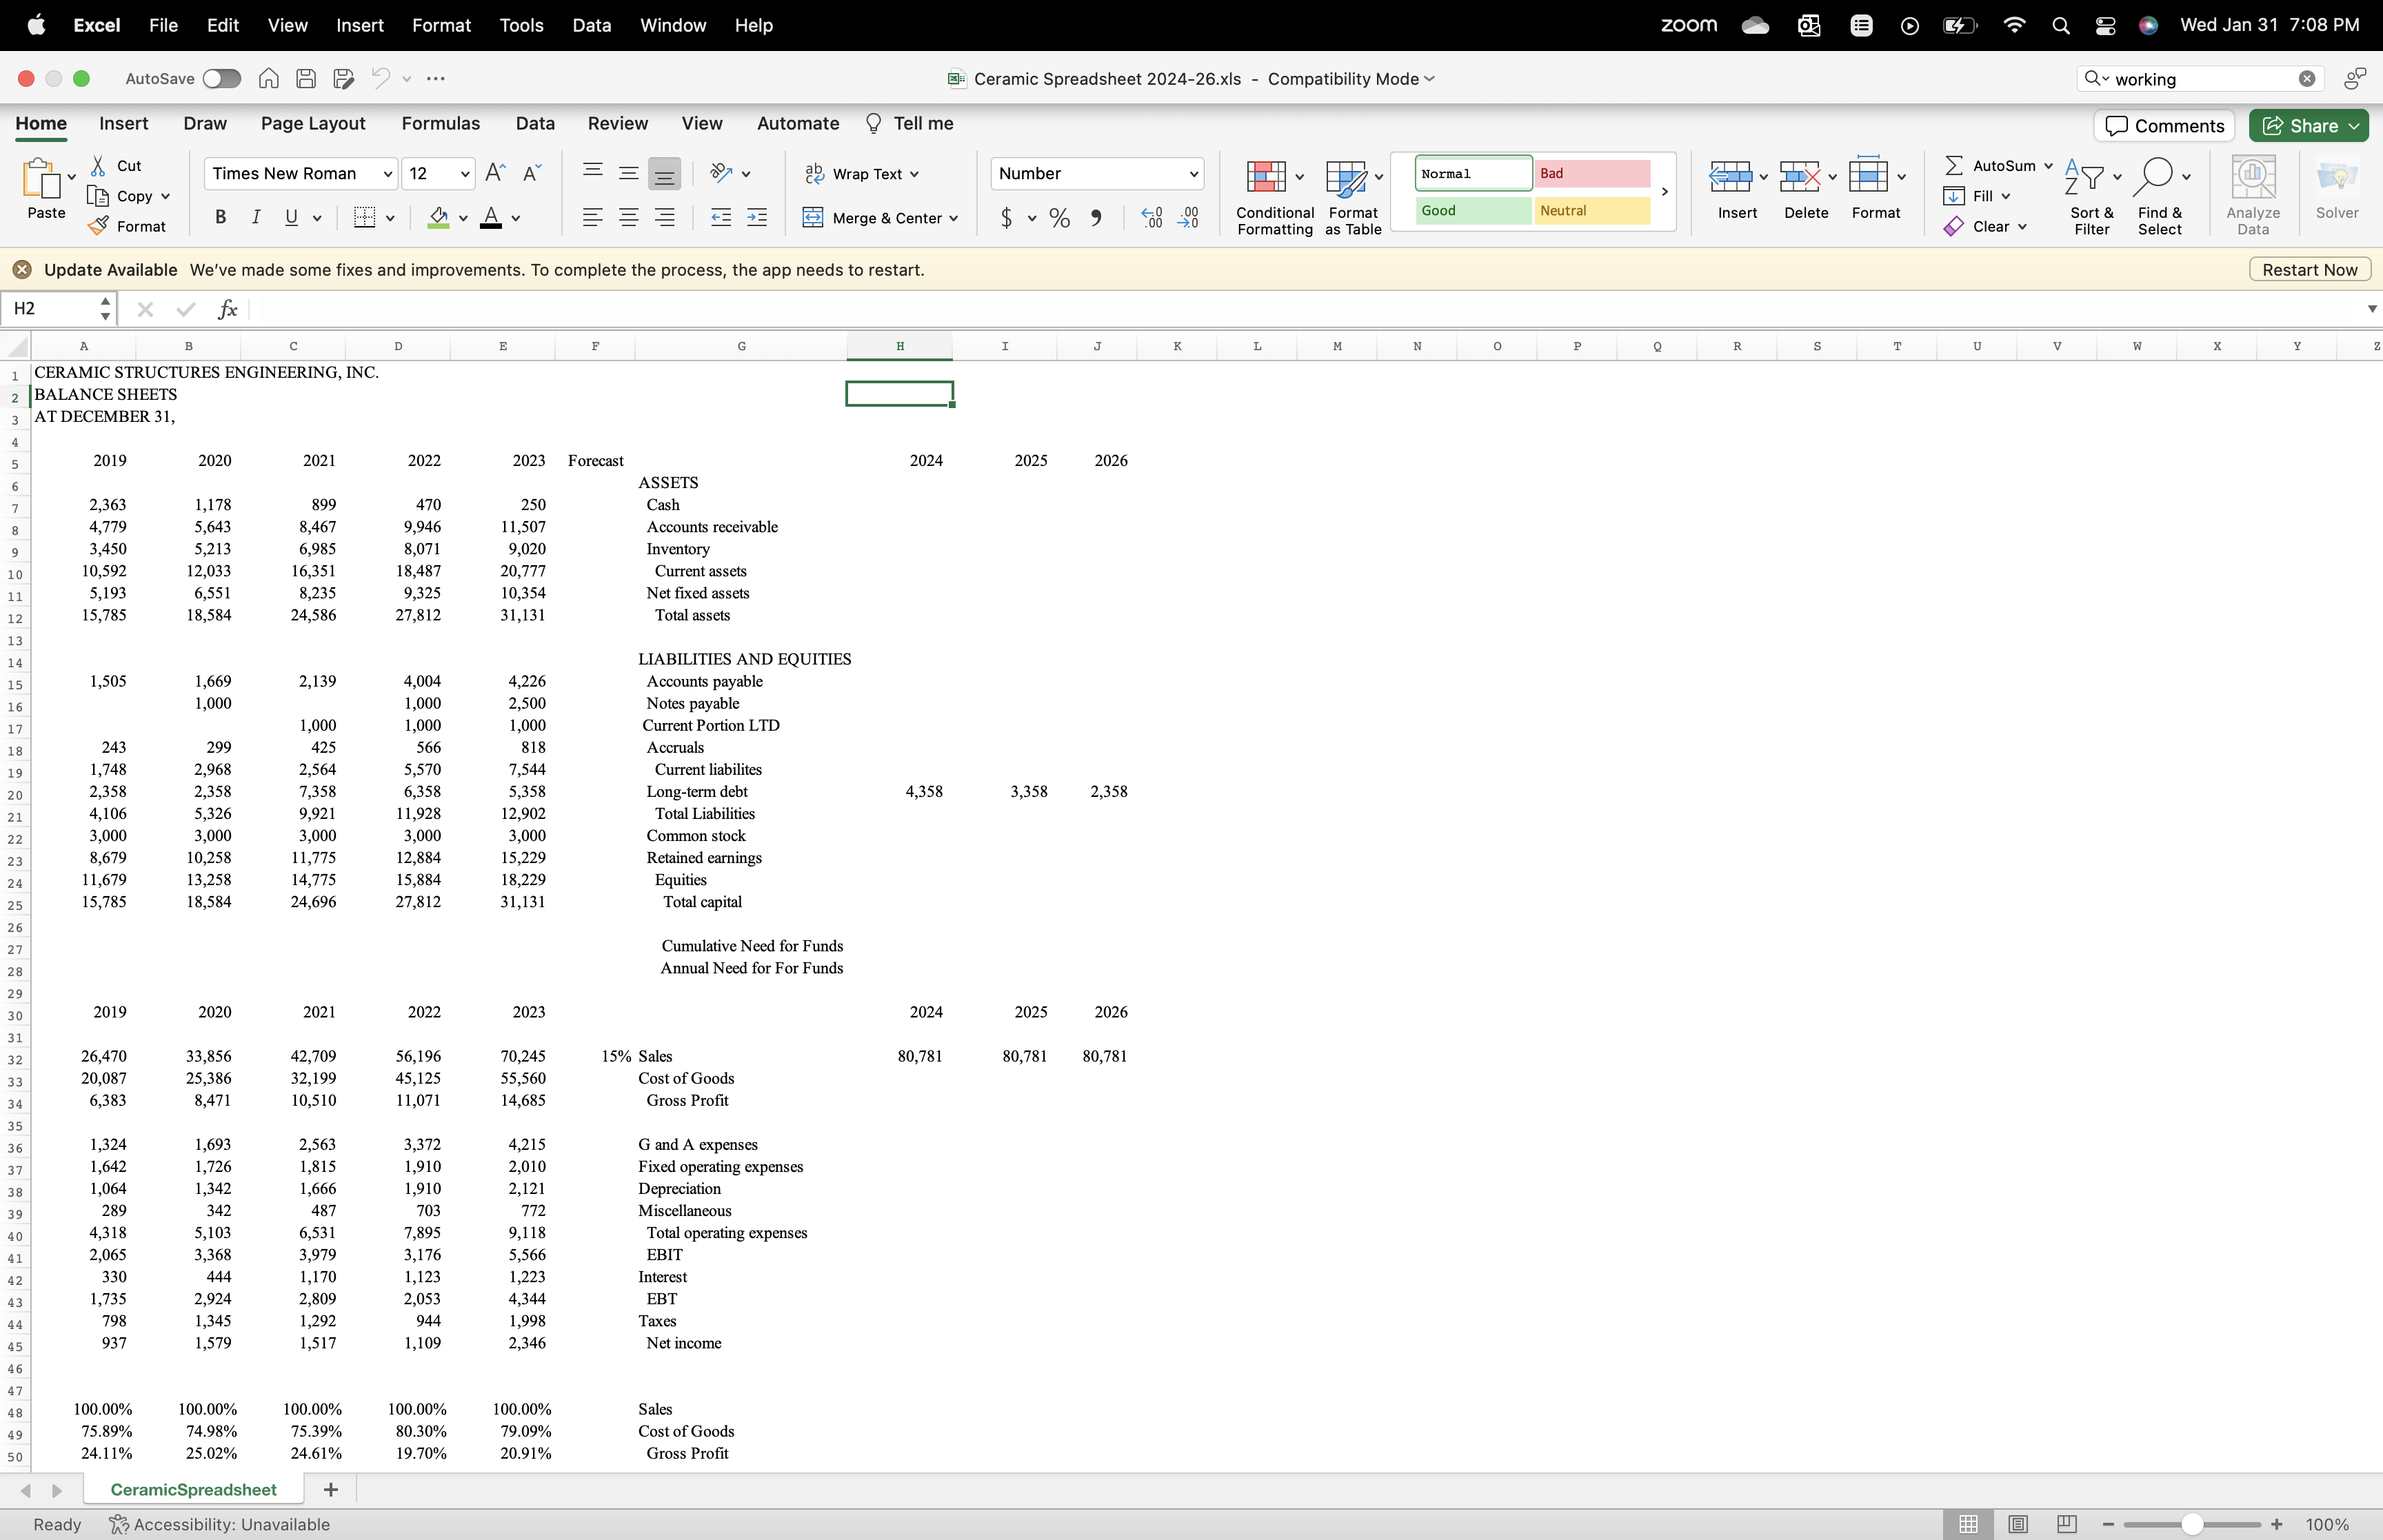The height and width of the screenshot is (1540, 2383).
Task: Click the Format painter brush icon
Action: 98,226
